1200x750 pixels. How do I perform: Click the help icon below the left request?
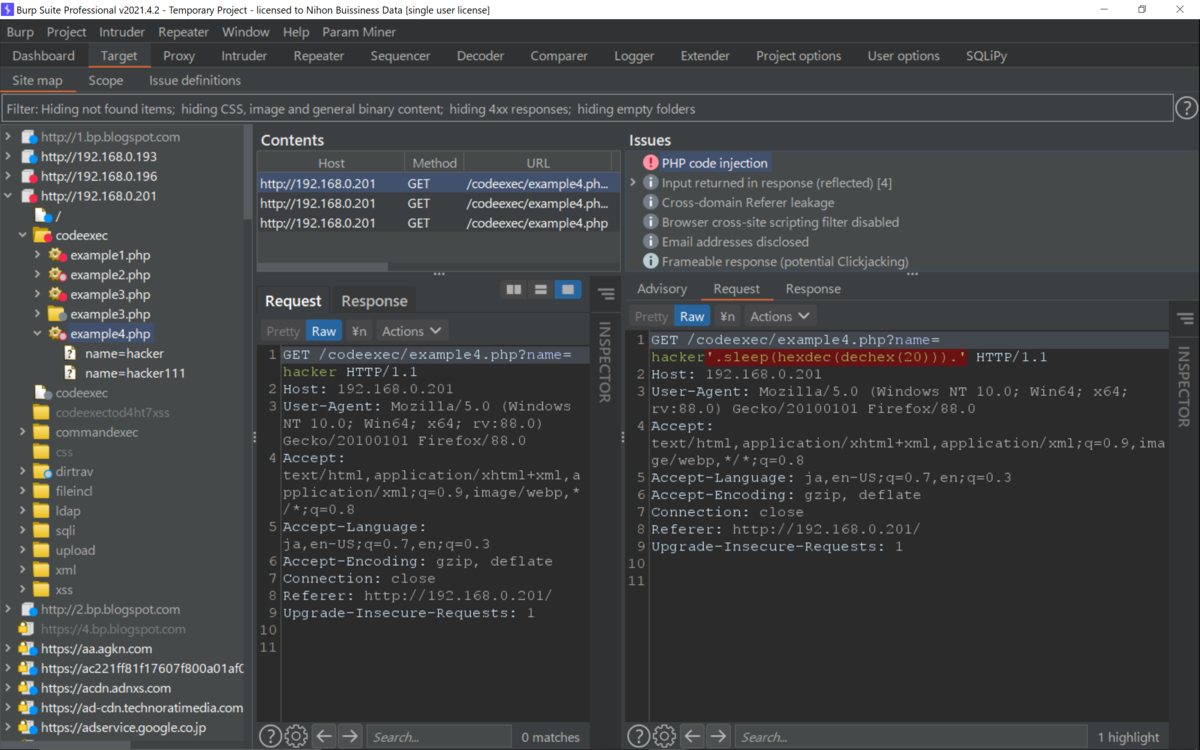(x=270, y=737)
